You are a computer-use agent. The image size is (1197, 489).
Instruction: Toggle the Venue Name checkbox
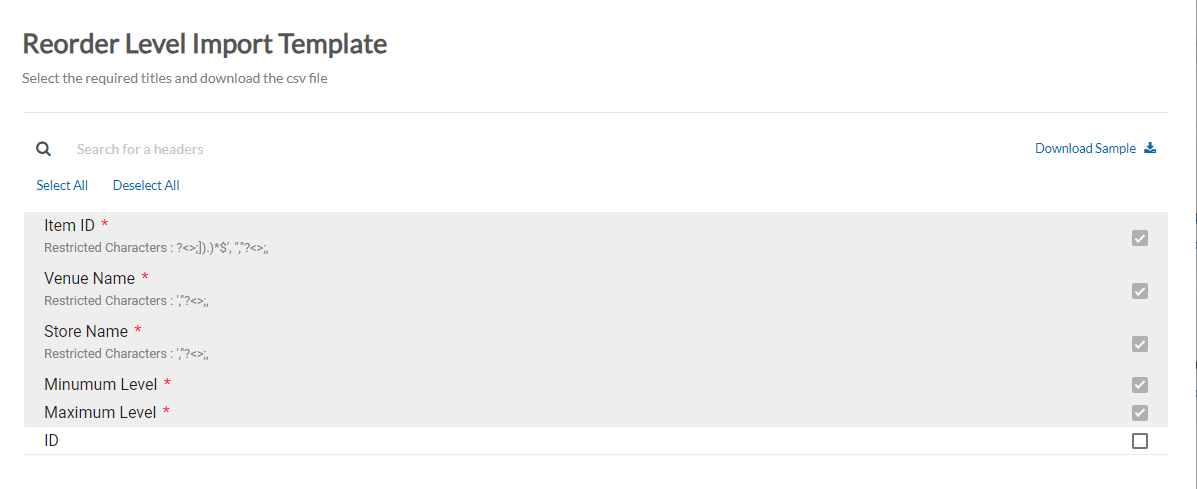pos(1140,291)
